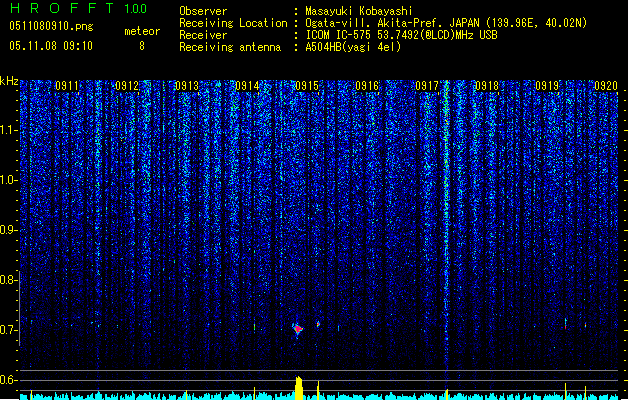The image size is (629, 400).
Task: Click the 1.0 kHz axis tick label
Action: (9, 181)
